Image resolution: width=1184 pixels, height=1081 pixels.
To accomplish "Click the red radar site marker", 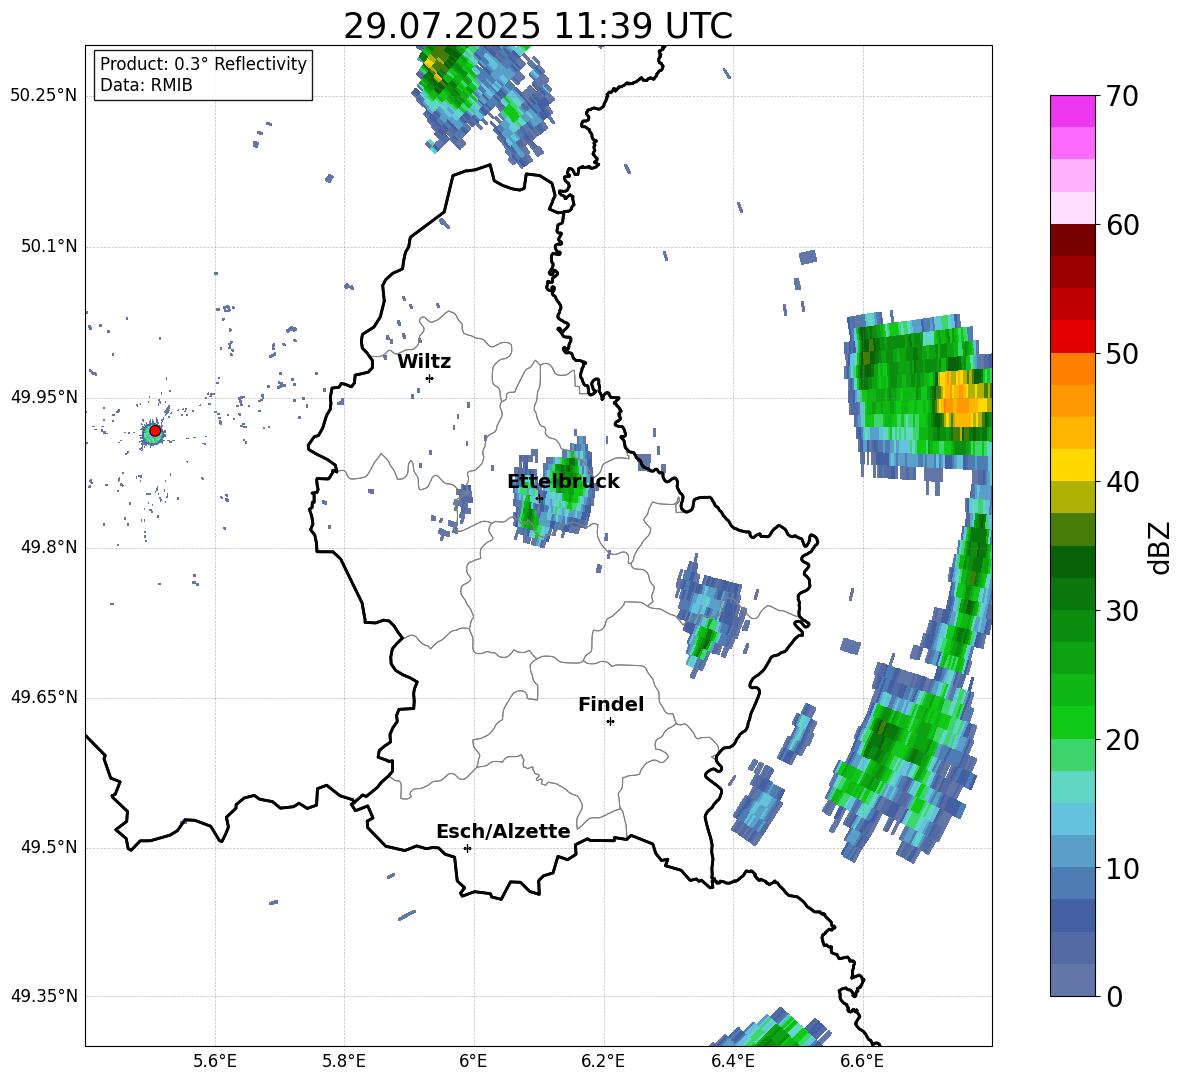I will click(155, 431).
